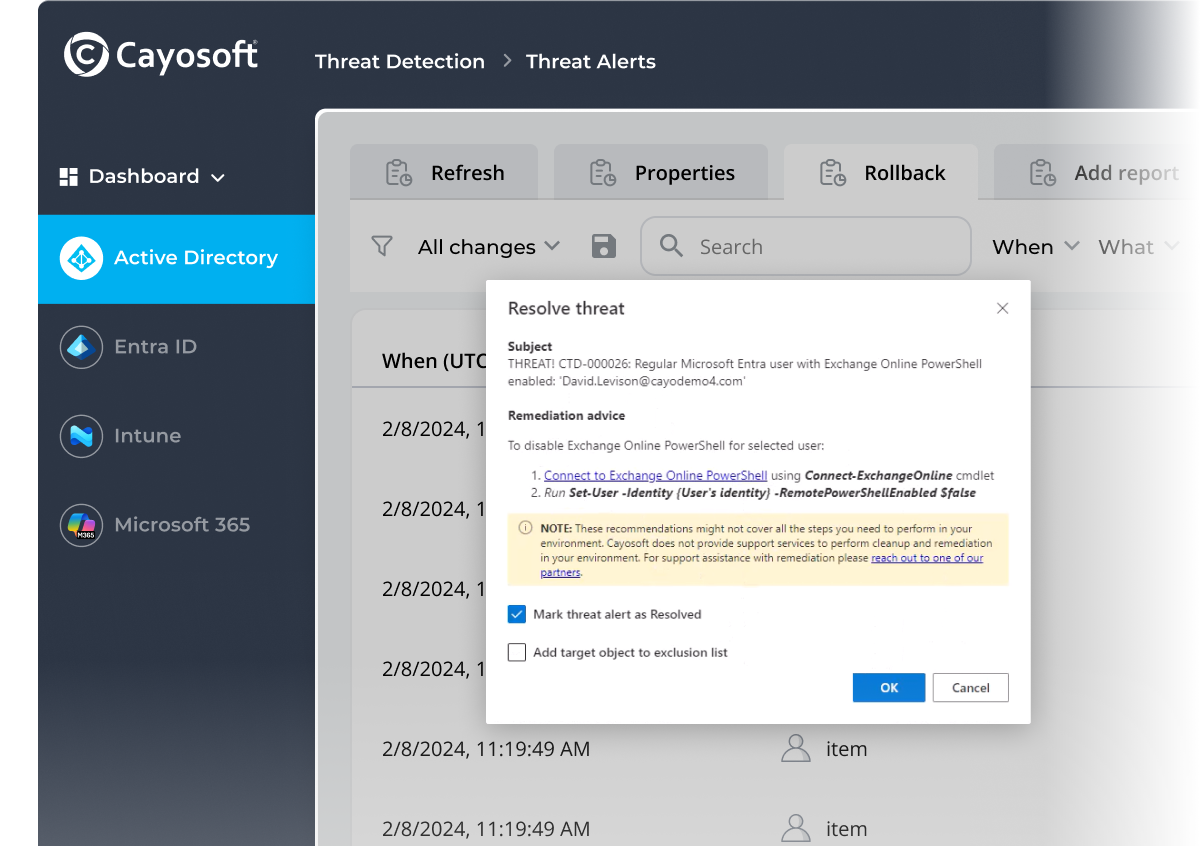The height and width of the screenshot is (846, 1200).
Task: Open Connect to Exchange Online PowerShell link
Action: coord(655,476)
